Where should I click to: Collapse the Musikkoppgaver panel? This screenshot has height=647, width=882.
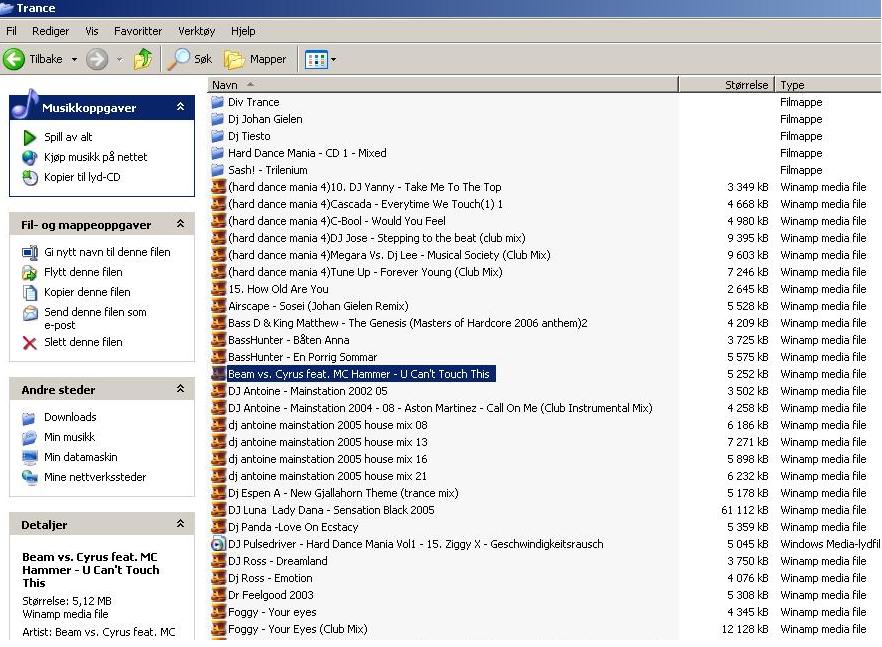click(x=181, y=106)
